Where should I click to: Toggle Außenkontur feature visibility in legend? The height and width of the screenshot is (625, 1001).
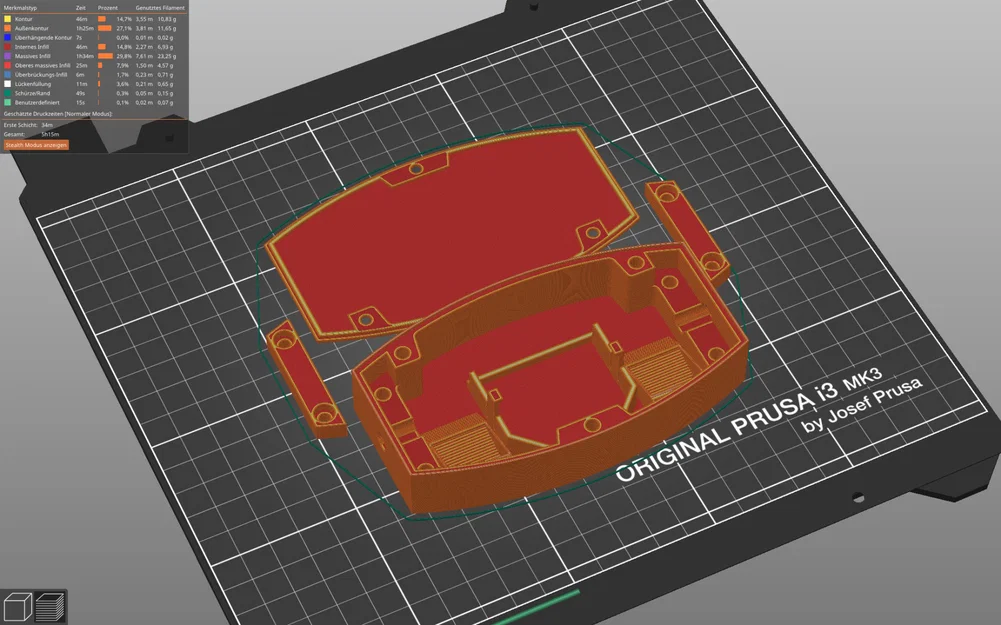pyautogui.click(x=32, y=29)
